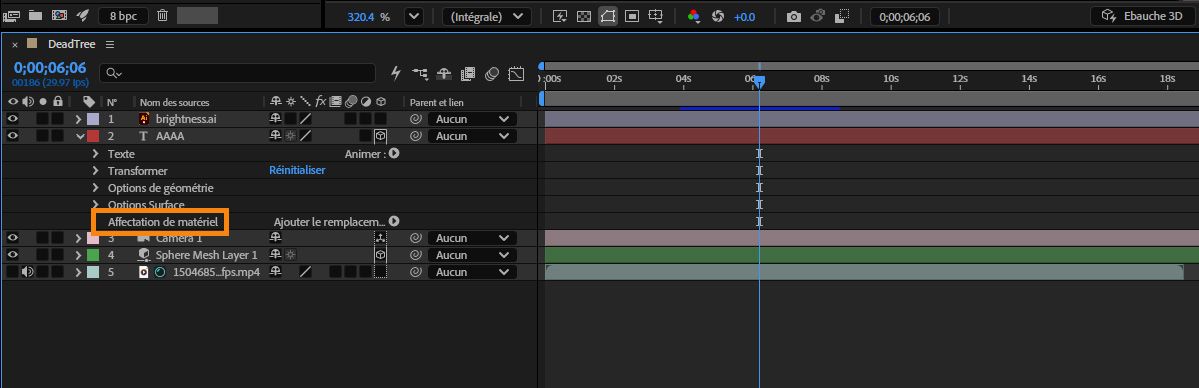1199x388 pixels.
Task: Enable frame blending for the composition
Action: pos(468,73)
